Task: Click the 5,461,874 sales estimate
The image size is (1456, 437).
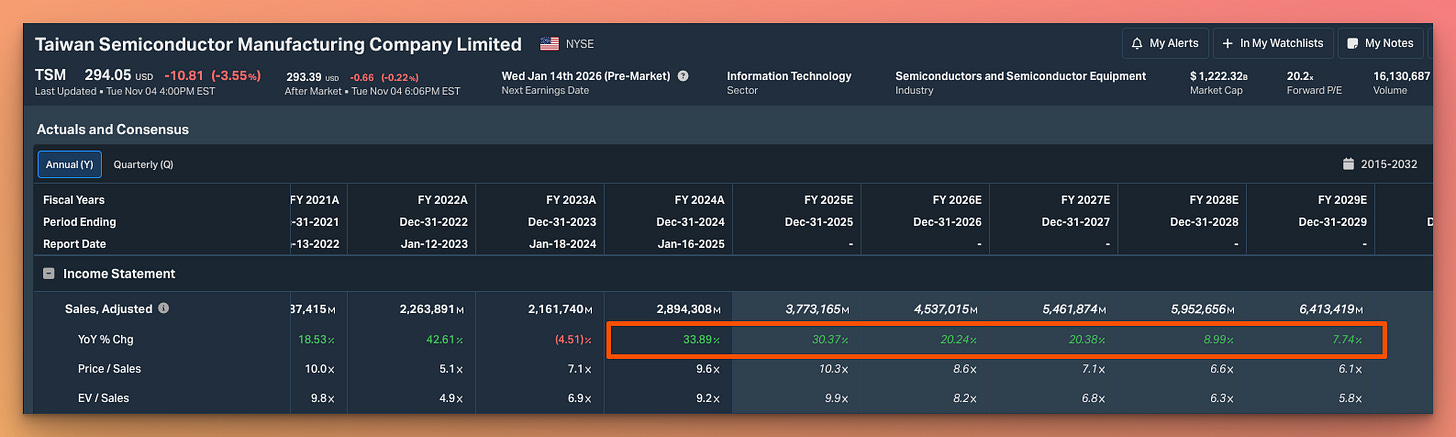Action: tap(1074, 309)
